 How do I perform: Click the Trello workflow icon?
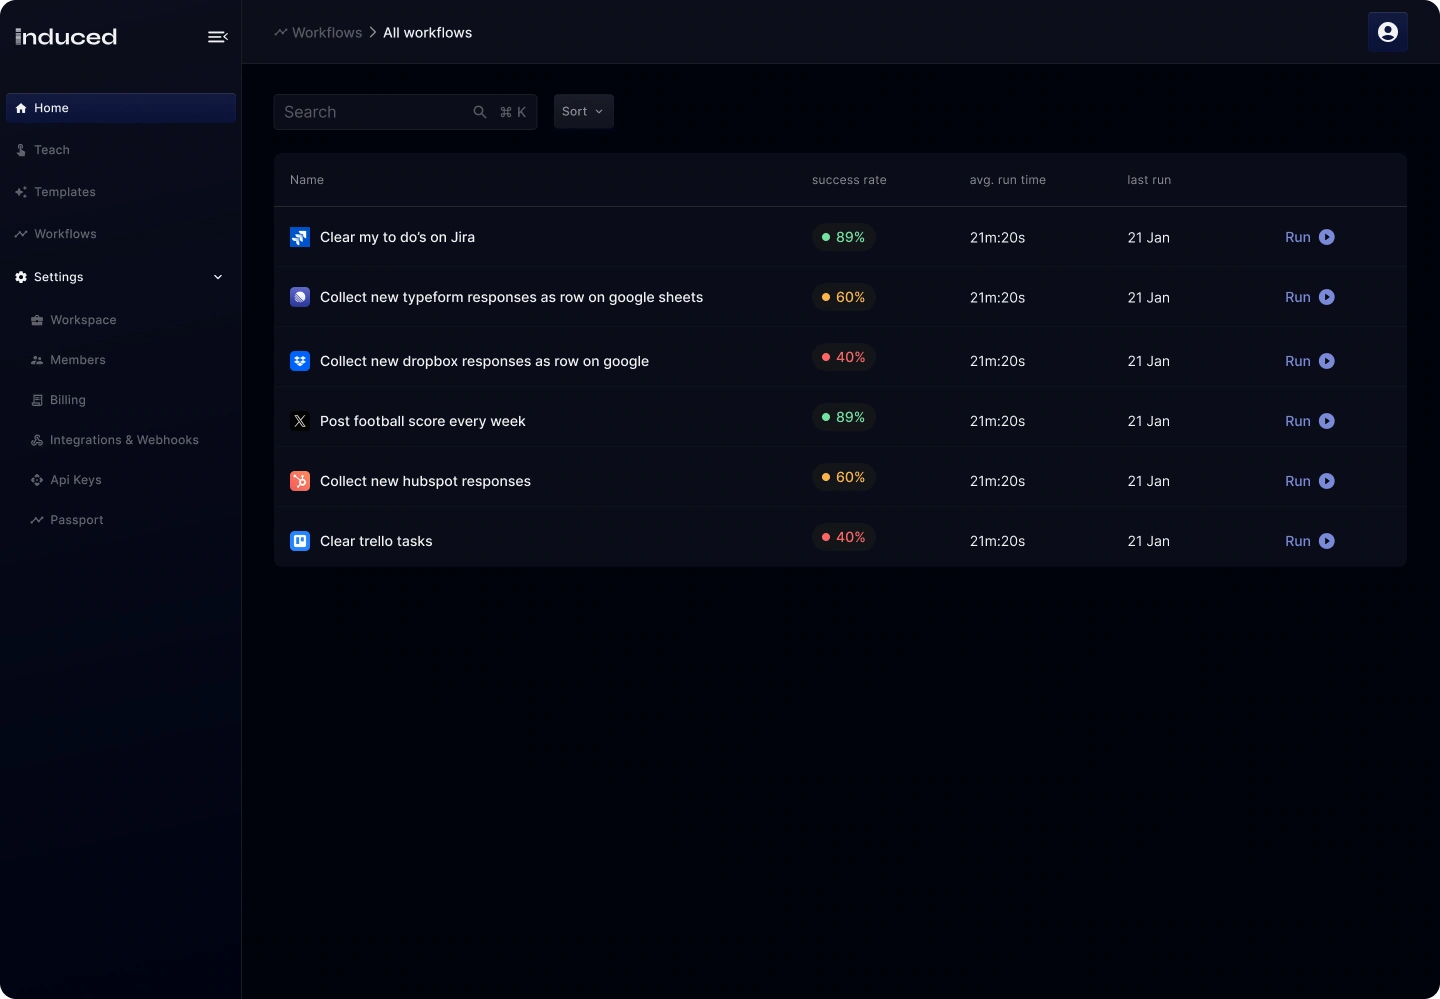pos(300,541)
